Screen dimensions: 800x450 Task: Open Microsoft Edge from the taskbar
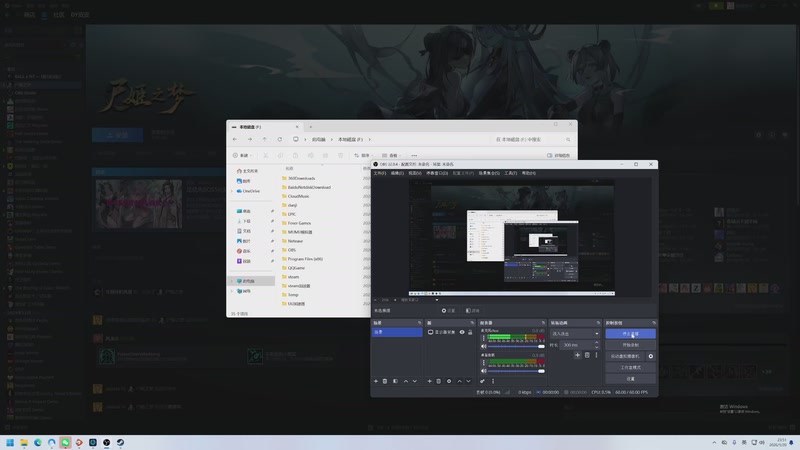(38, 442)
